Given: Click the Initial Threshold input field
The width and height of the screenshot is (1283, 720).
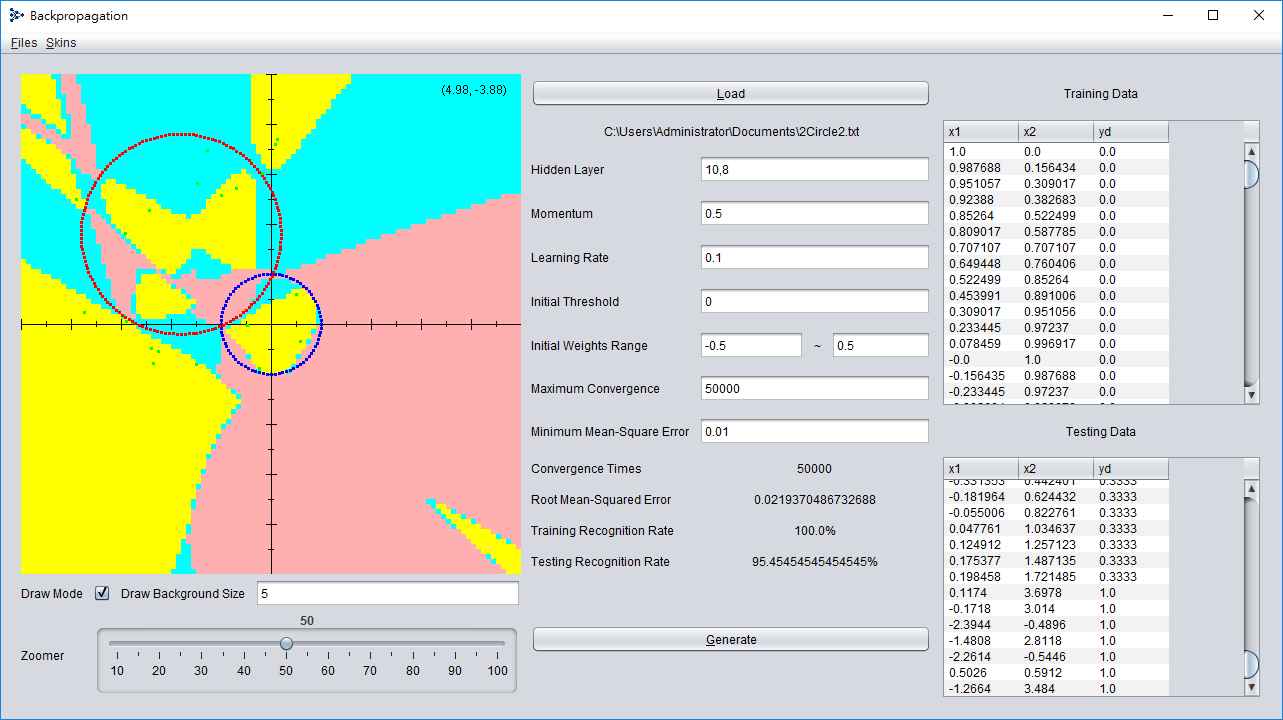Looking at the screenshot, I should [815, 302].
